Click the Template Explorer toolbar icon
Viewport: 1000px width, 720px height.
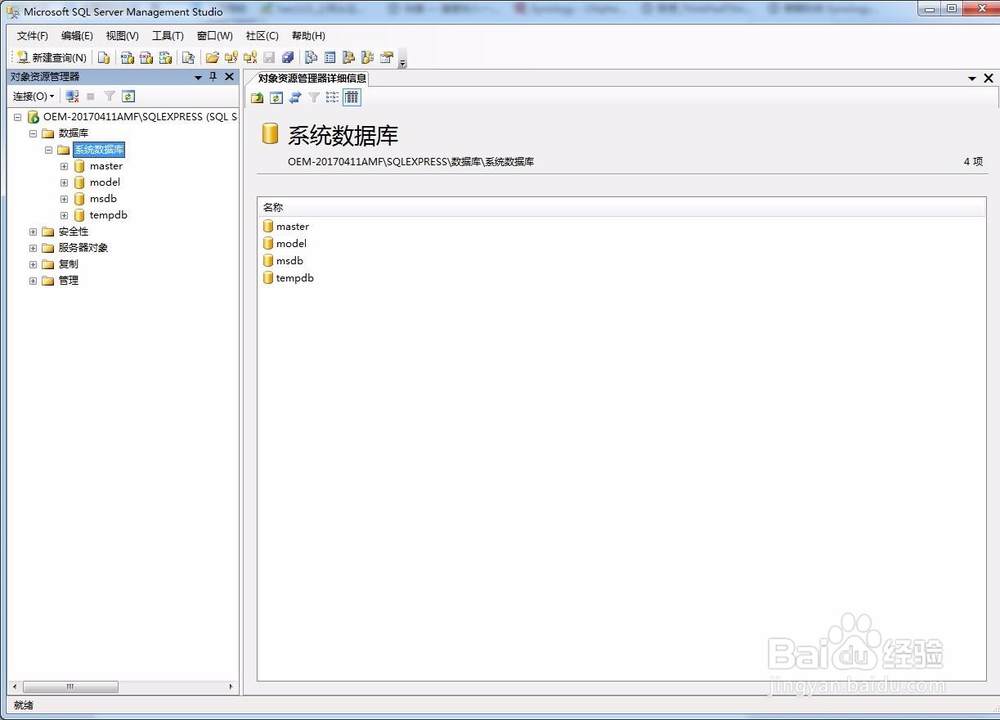pyautogui.click(x=367, y=58)
